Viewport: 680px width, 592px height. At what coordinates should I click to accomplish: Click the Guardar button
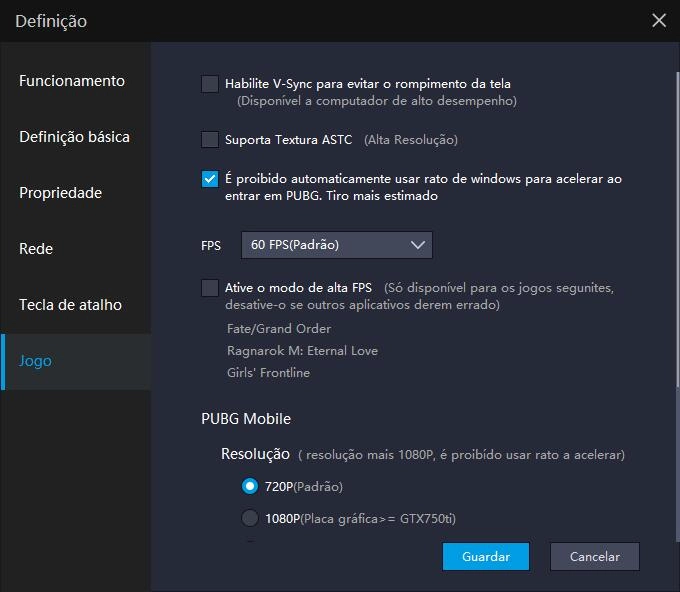pos(486,557)
